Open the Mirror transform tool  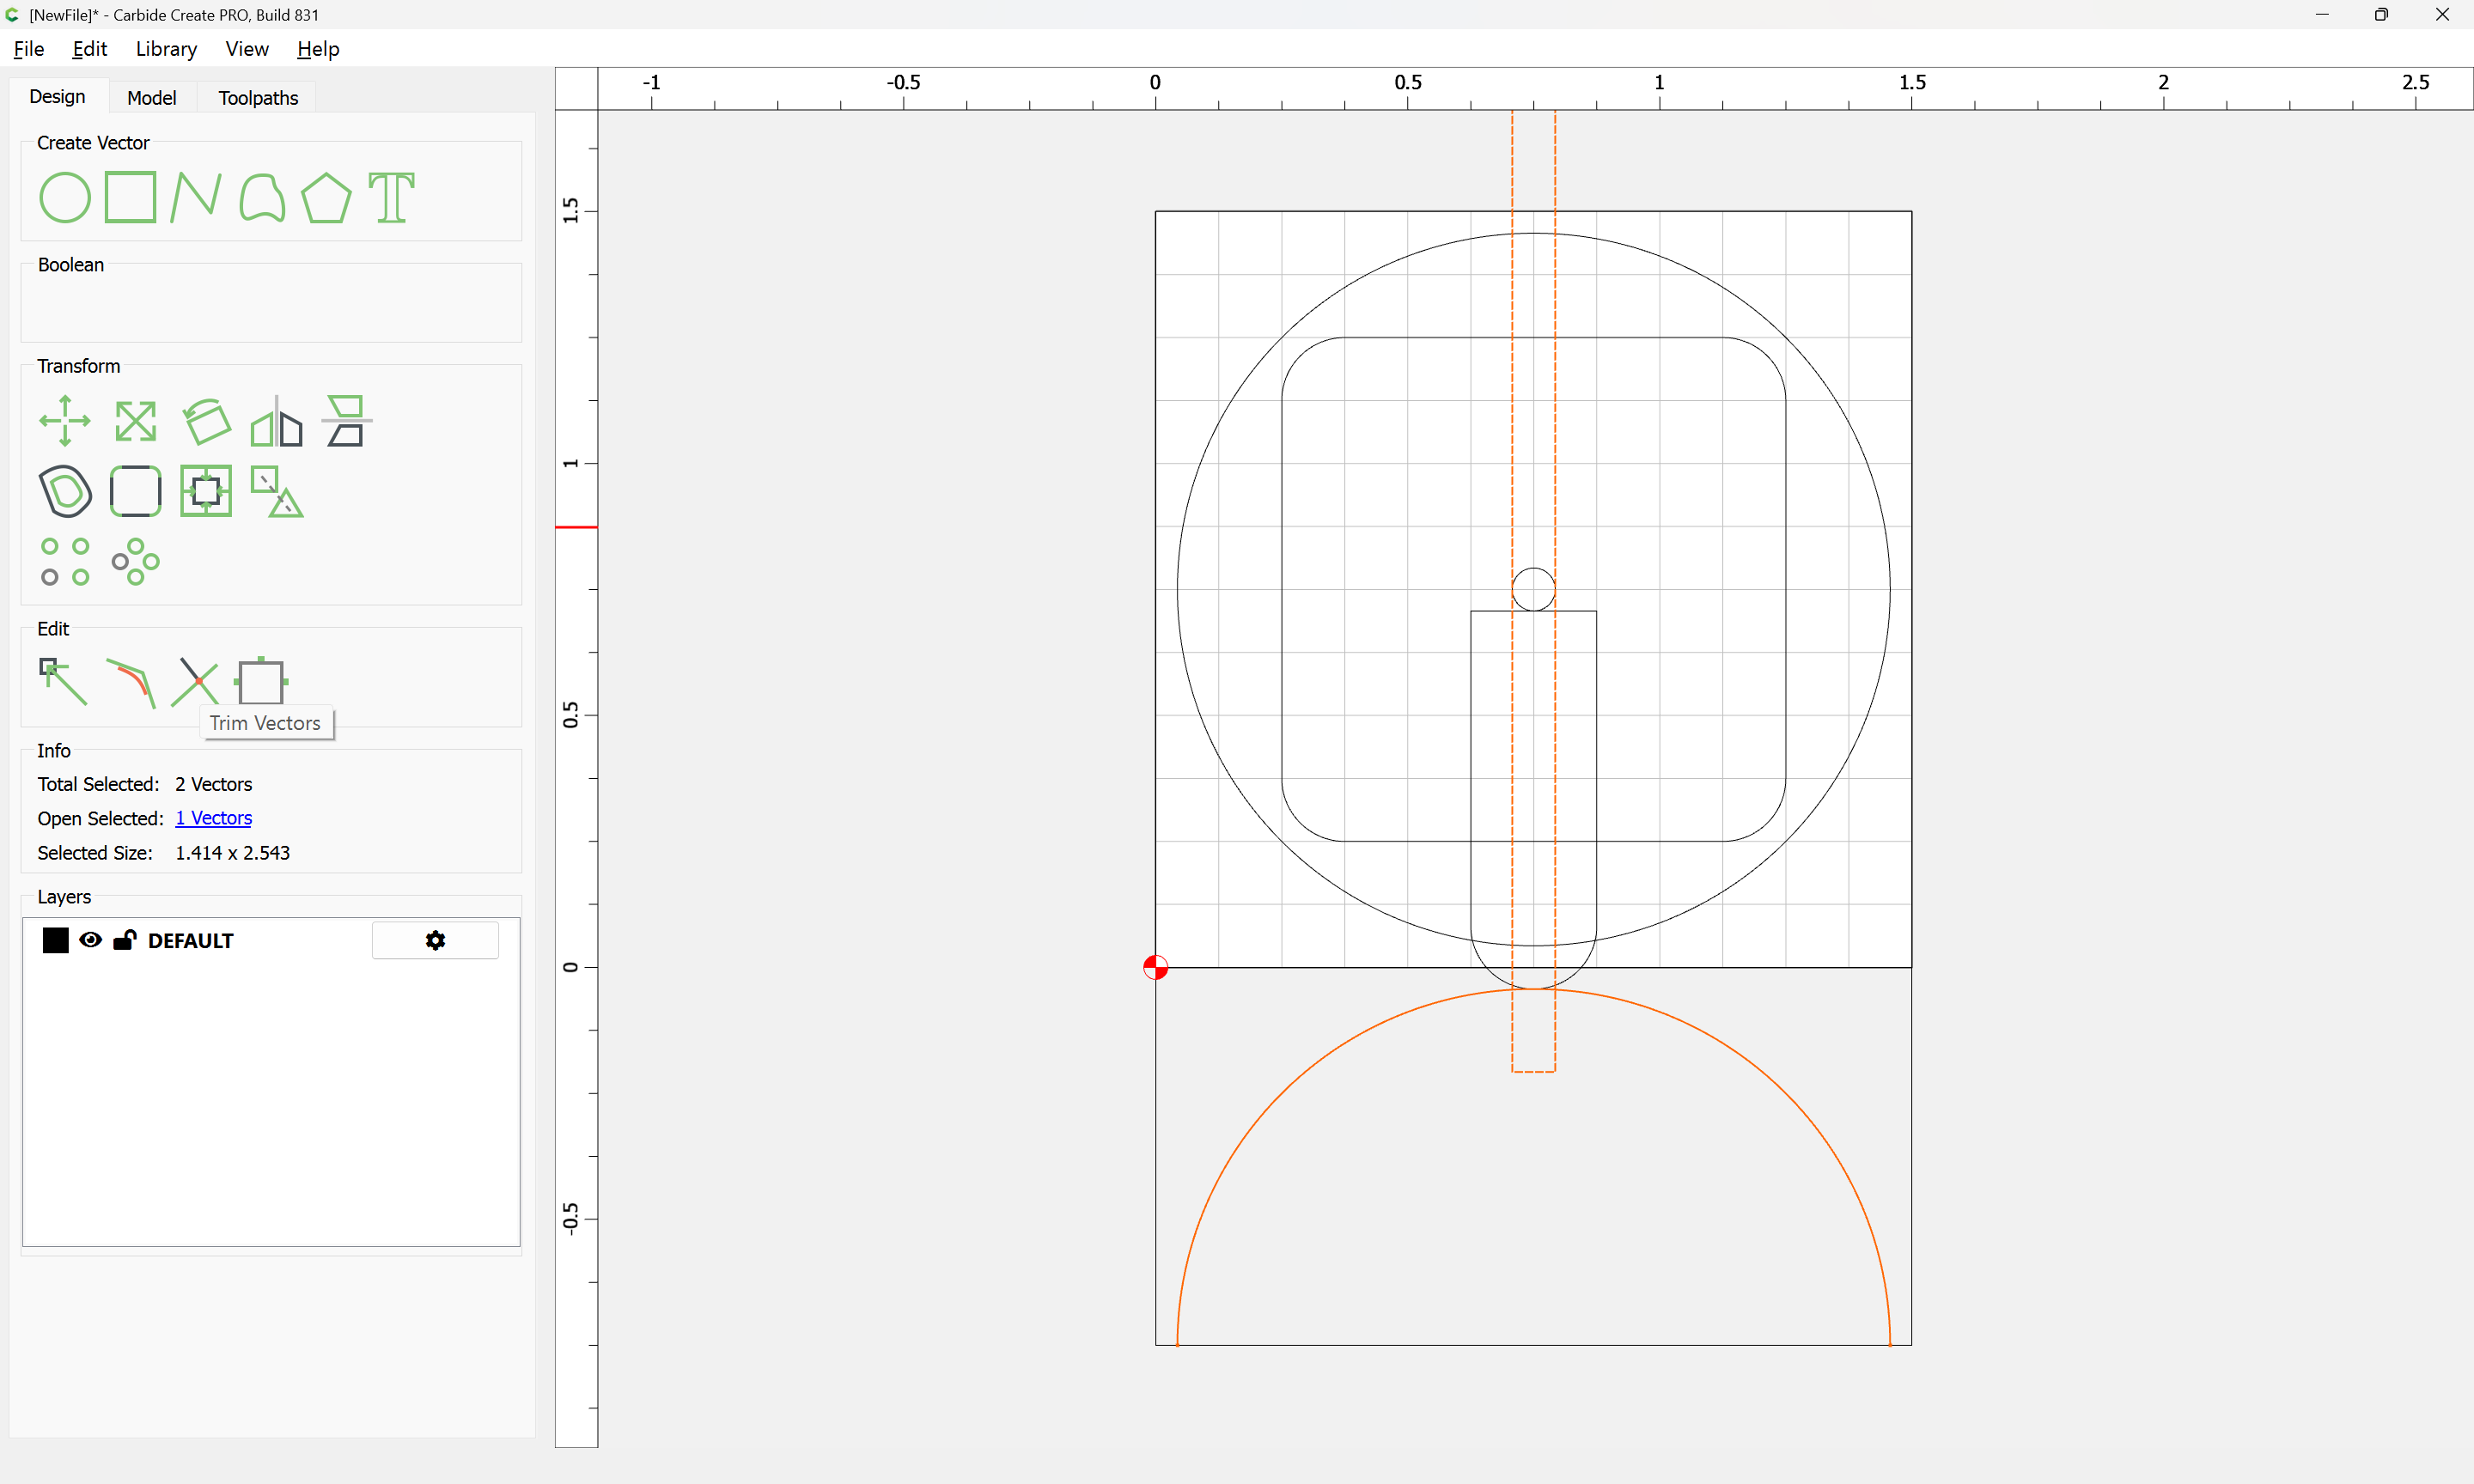pos(276,421)
